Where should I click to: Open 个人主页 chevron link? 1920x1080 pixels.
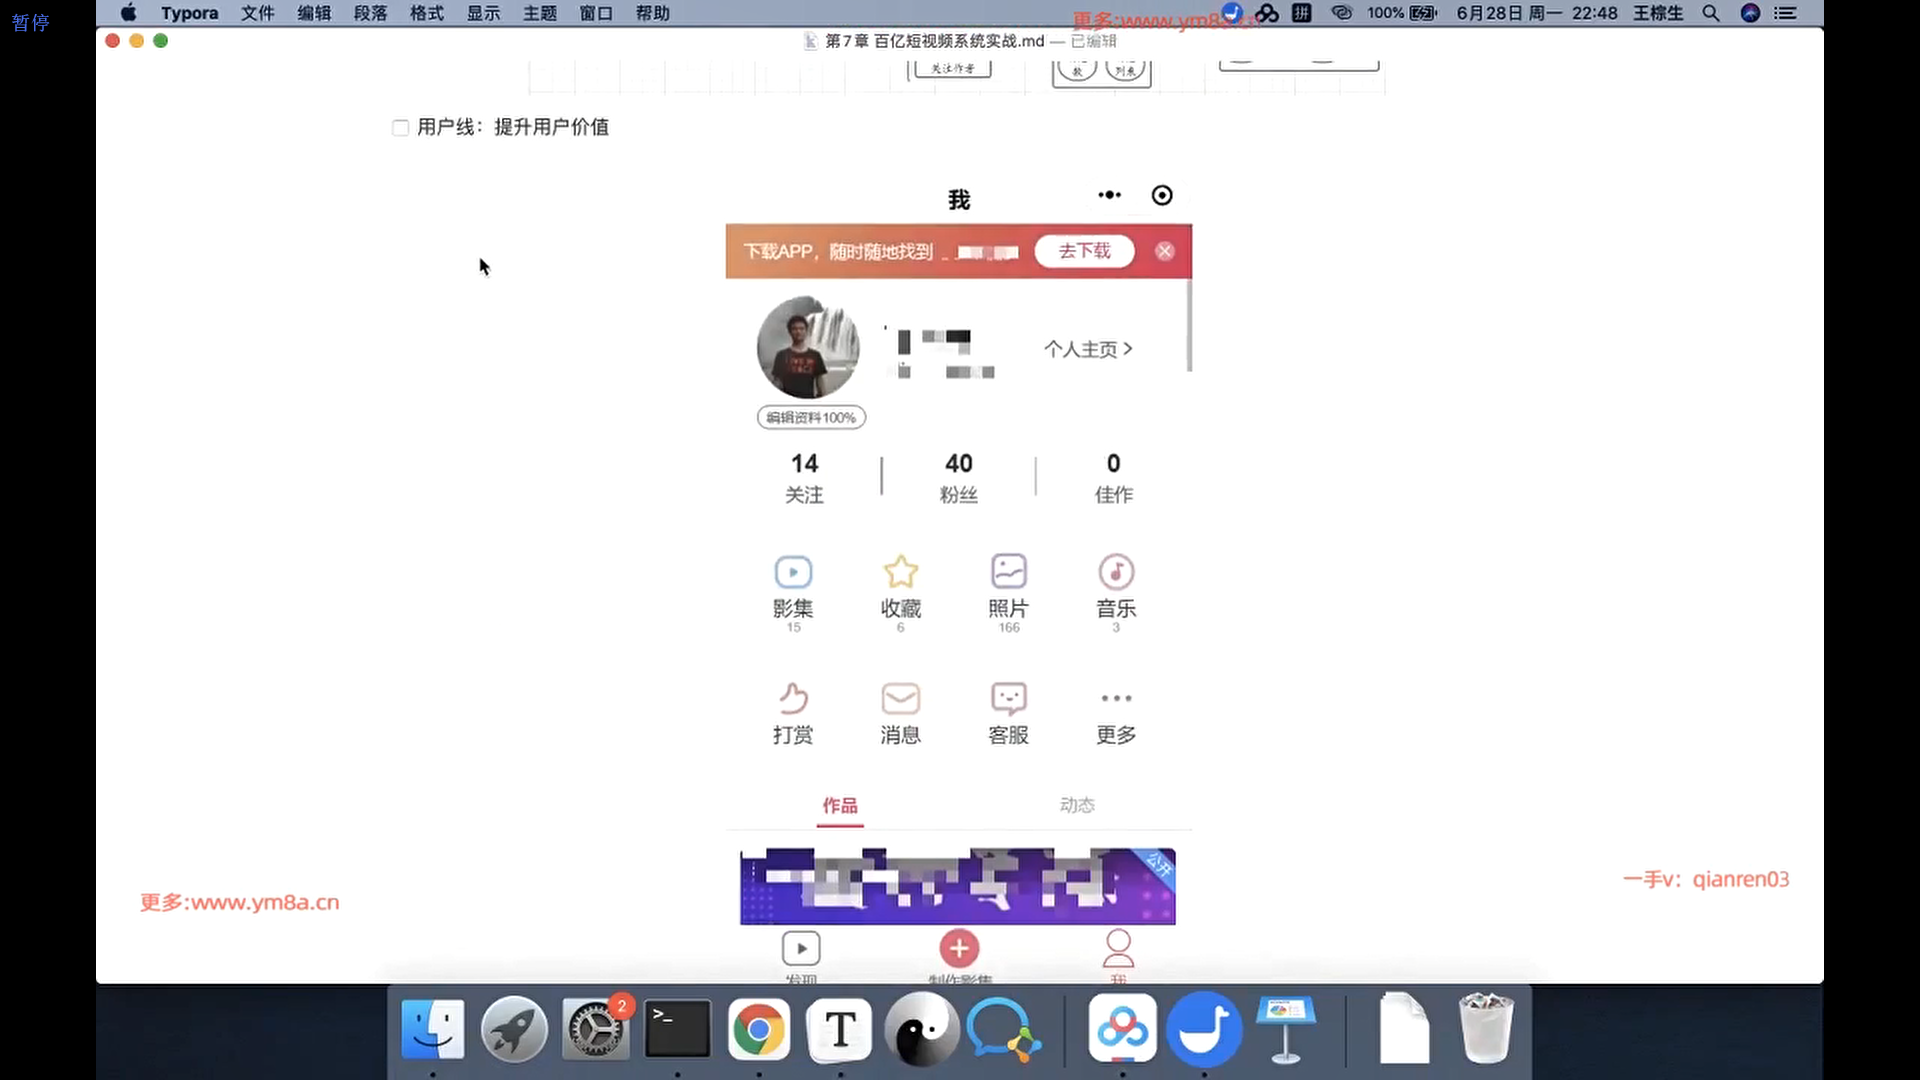pyautogui.click(x=1088, y=349)
